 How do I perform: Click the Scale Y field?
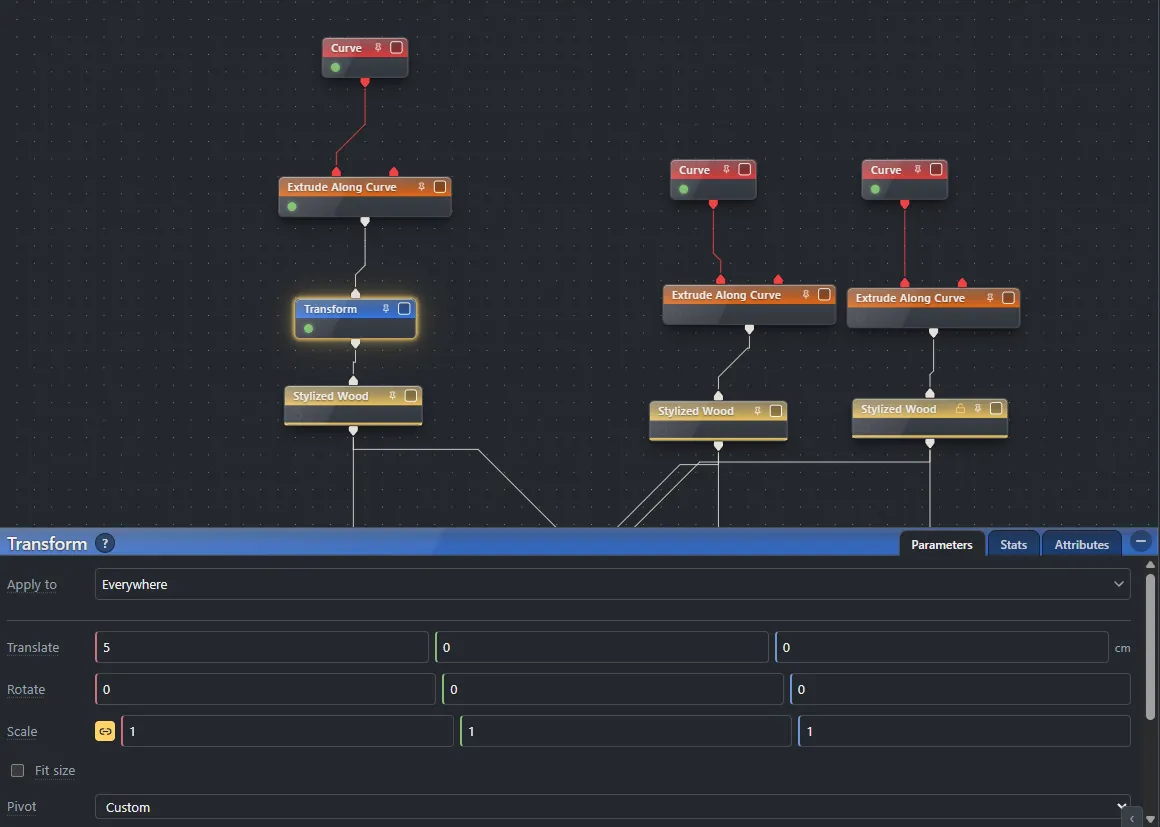pyautogui.click(x=626, y=732)
